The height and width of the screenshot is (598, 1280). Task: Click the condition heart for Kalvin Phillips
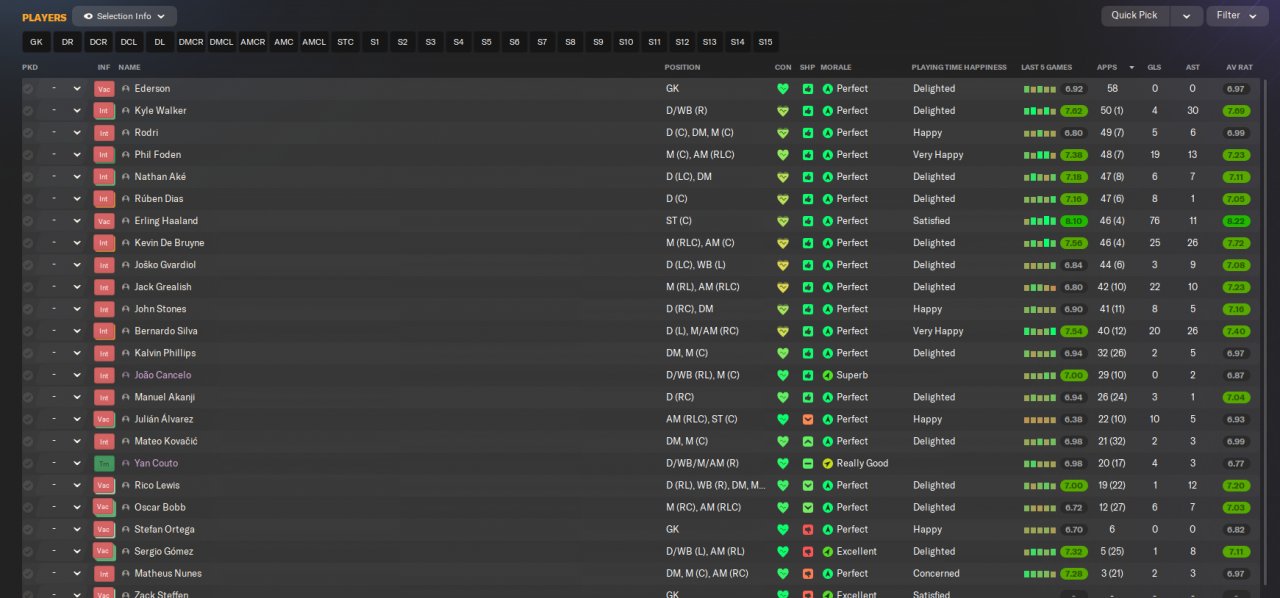pos(783,353)
